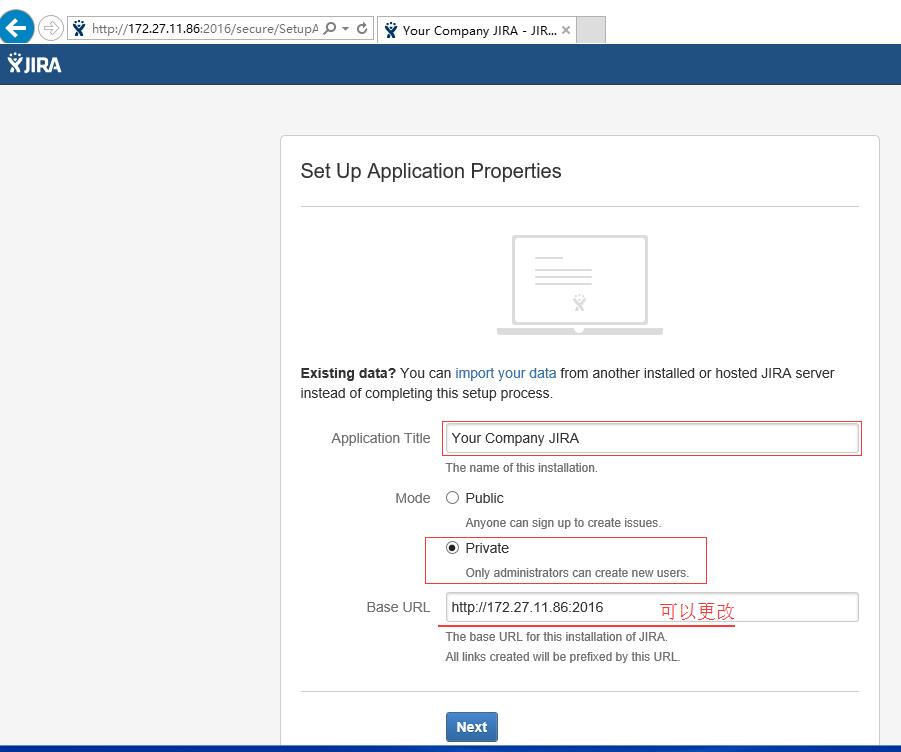The image size is (901, 752).
Task: Click 'Anyone can sign up to create issues.' text
Action: (563, 523)
